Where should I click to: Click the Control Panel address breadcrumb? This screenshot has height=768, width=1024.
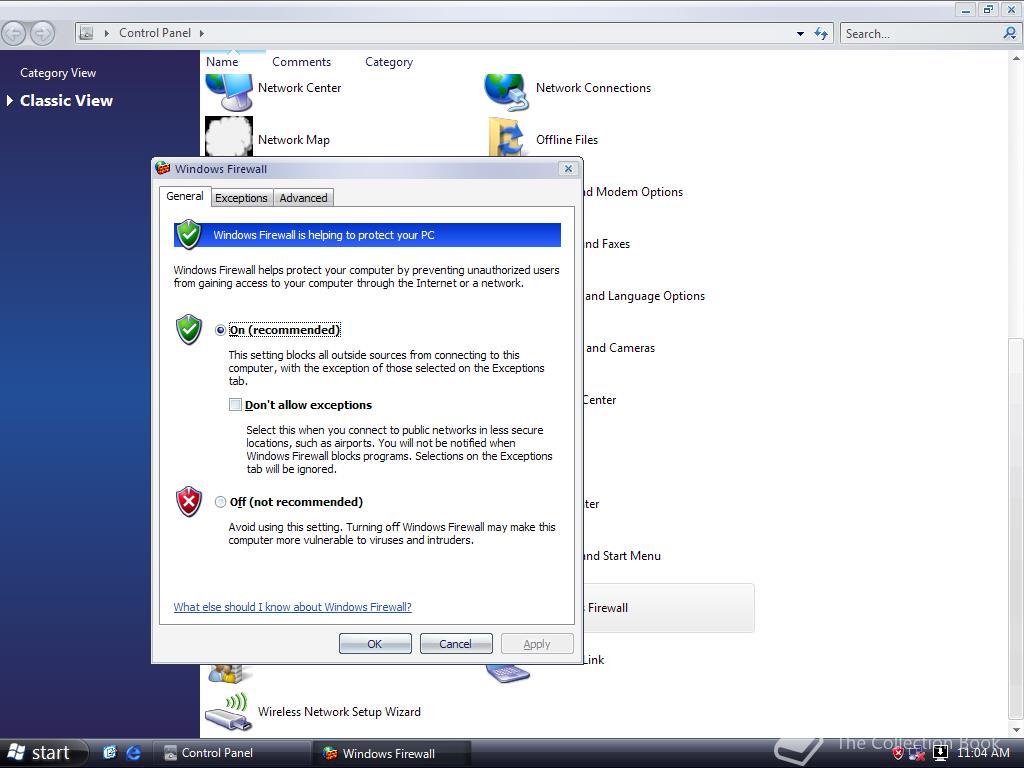coord(155,33)
